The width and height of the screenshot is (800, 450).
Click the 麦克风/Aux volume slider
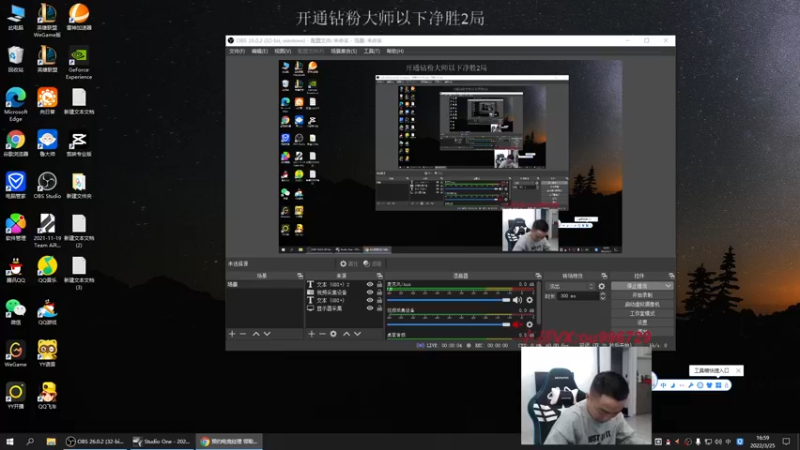[x=448, y=300]
